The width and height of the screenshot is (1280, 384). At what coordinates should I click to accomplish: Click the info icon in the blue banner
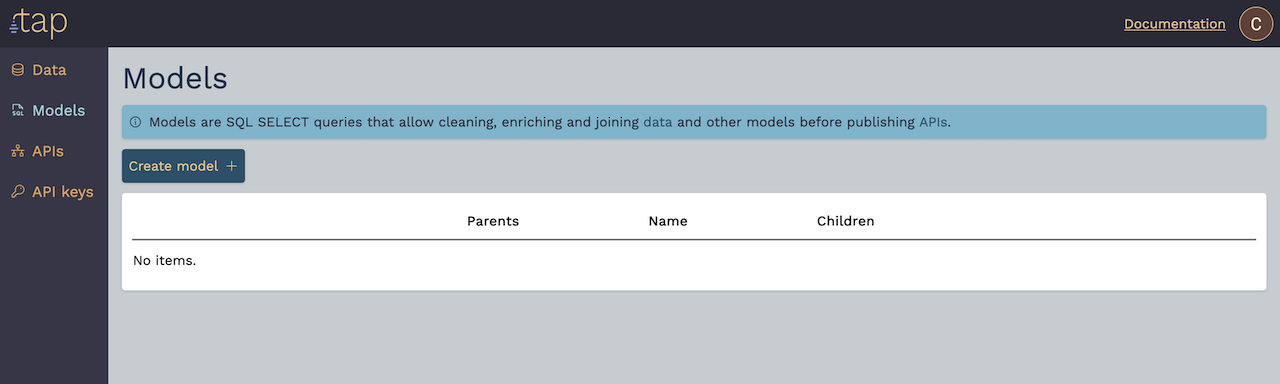pyautogui.click(x=136, y=123)
